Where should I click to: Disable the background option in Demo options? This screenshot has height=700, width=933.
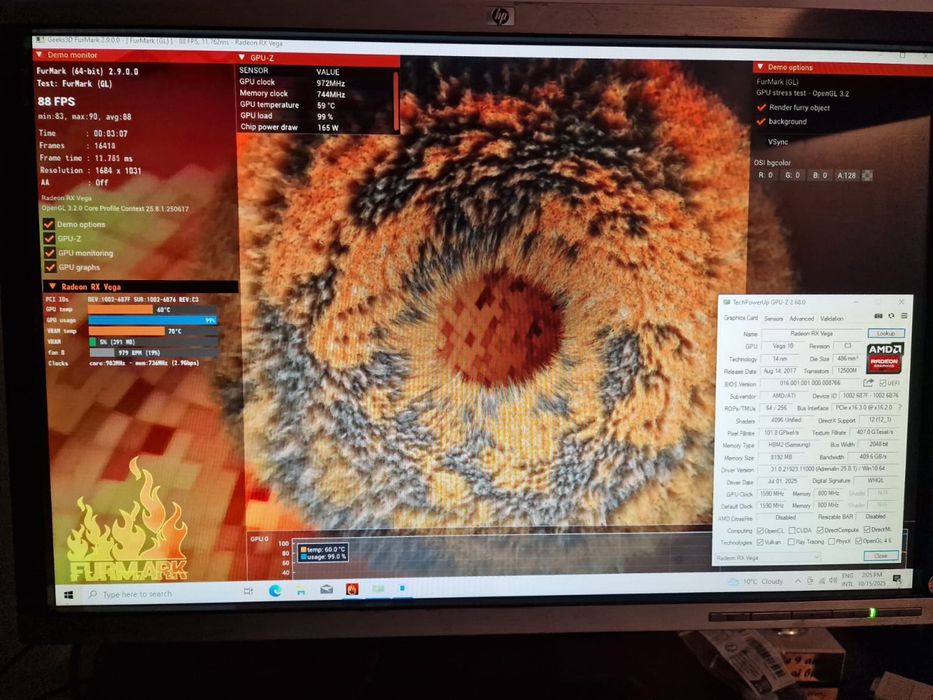[761, 121]
